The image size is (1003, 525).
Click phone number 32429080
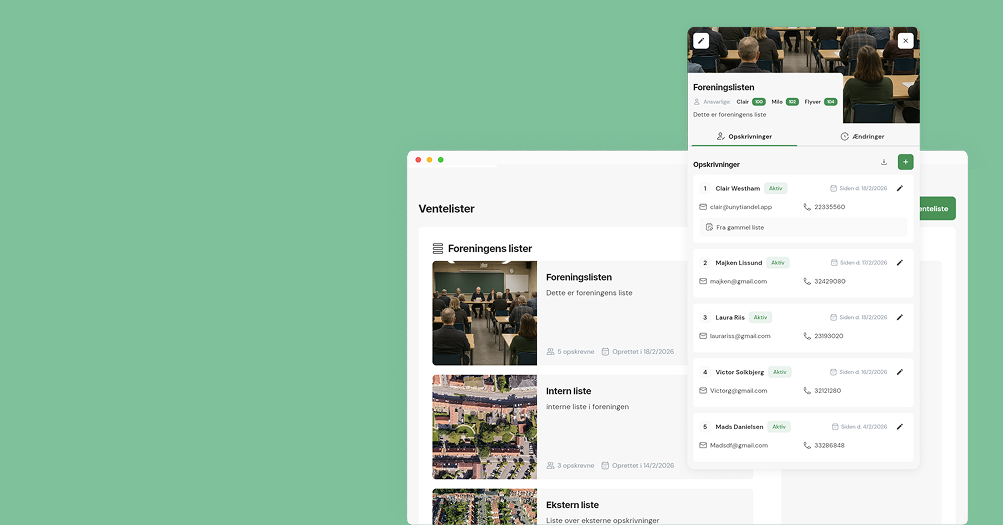[x=829, y=282]
